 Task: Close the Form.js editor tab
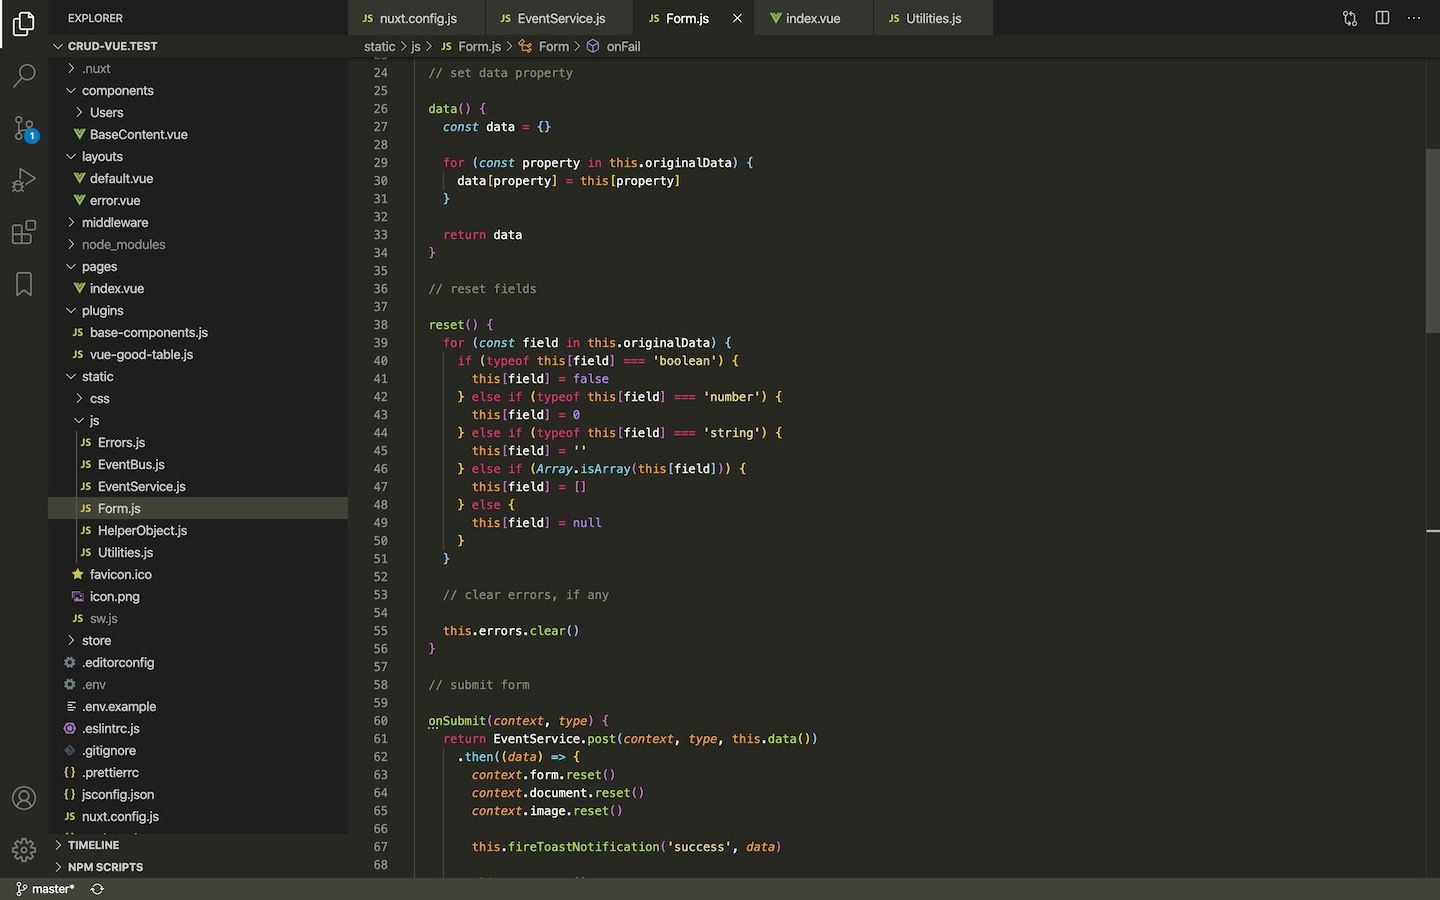tap(737, 18)
